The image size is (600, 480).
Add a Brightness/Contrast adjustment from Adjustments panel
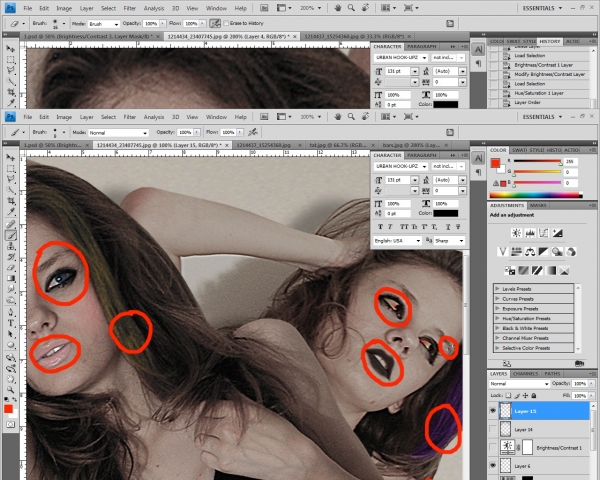tap(516, 233)
